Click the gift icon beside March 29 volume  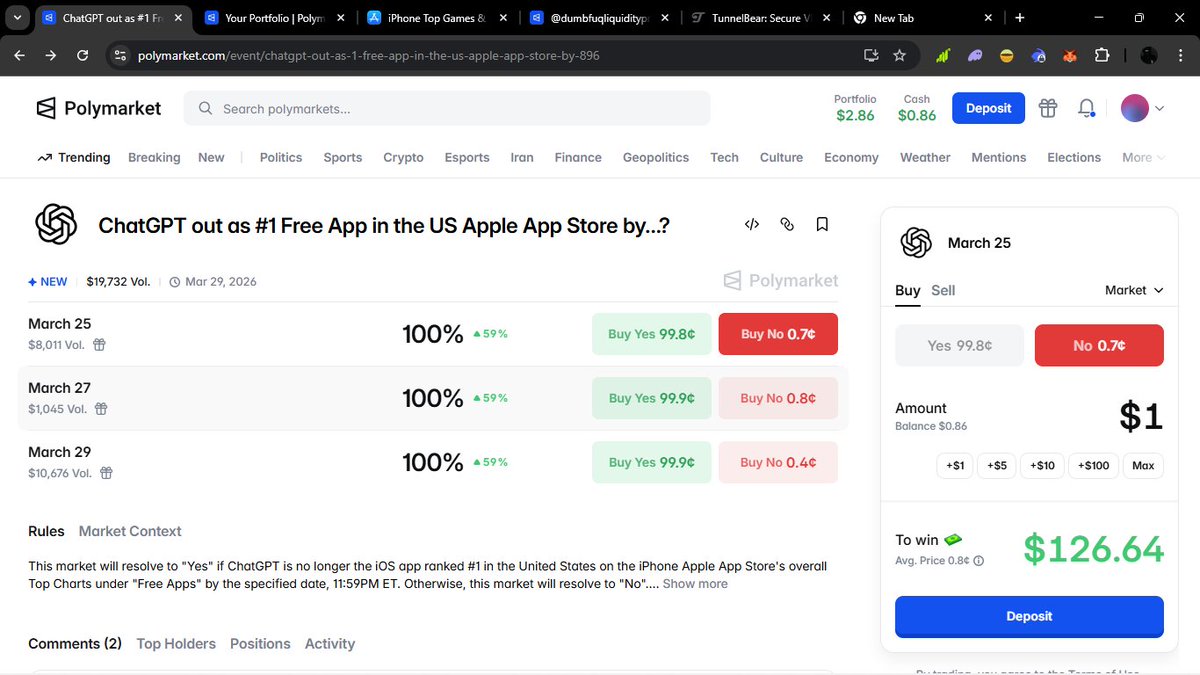point(106,473)
